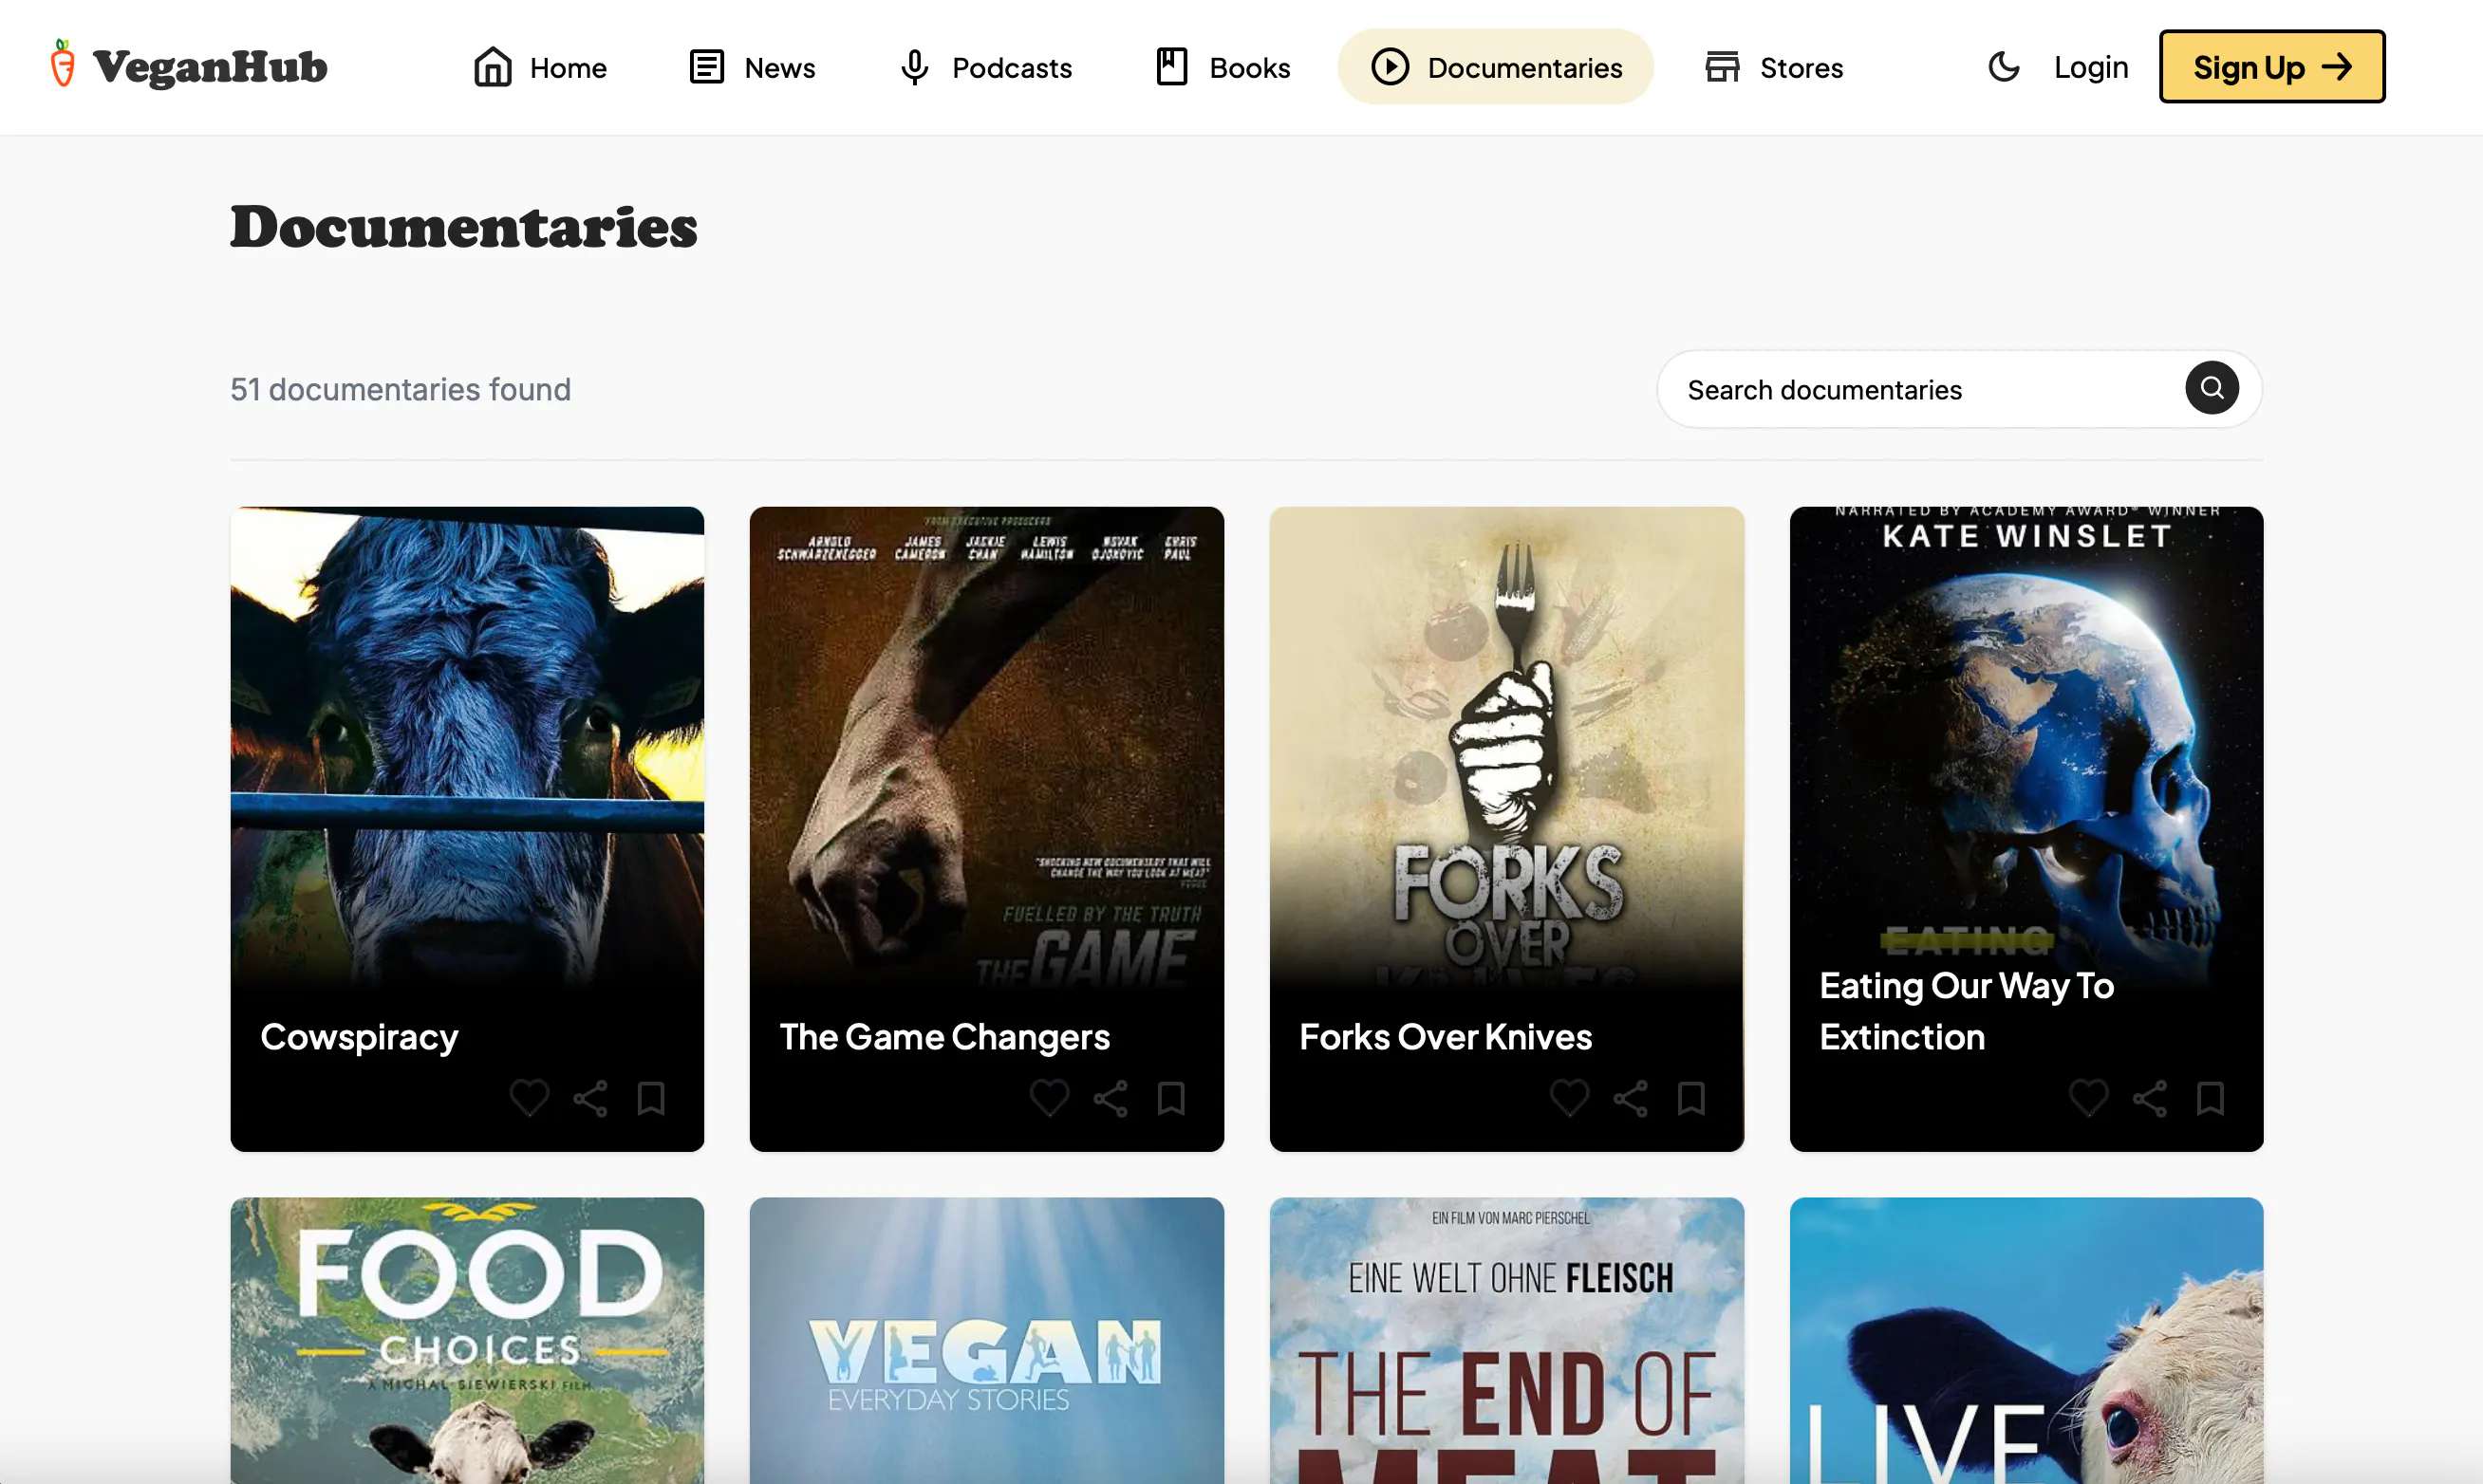Screen dimensions: 2483x1484
Task: Like the Cowspiracy documentary
Action: click(x=529, y=1098)
